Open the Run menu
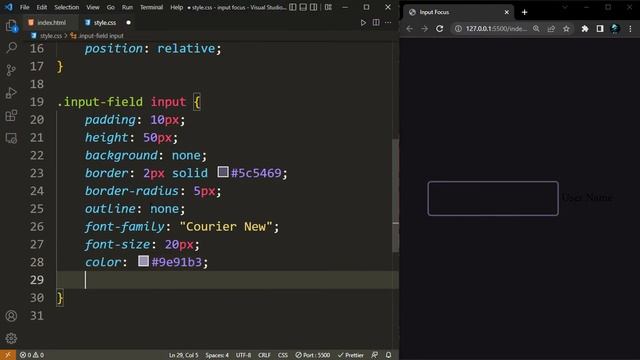640x360 pixels. 127,7
